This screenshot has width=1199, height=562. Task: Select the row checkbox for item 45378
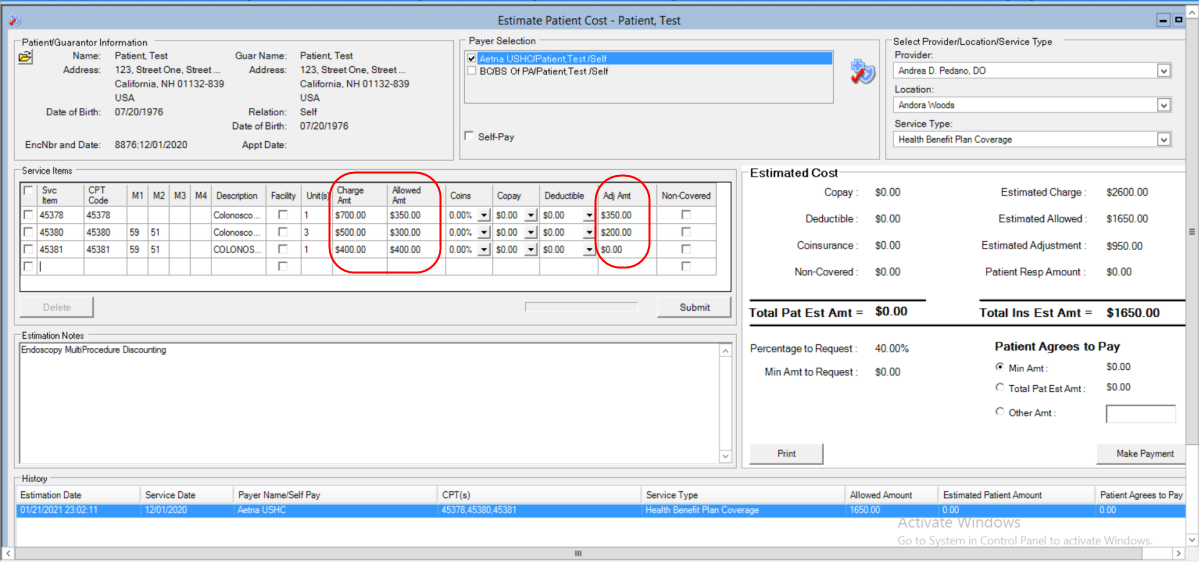28,215
